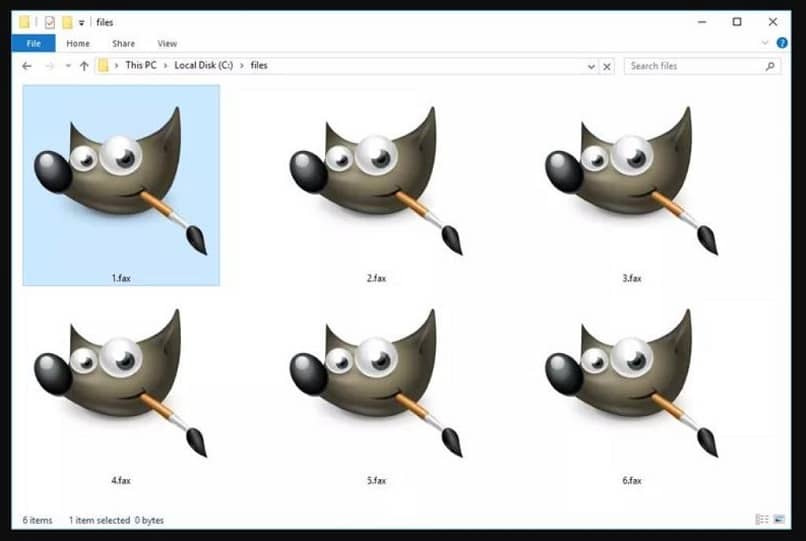Select the 1.fax GIMP file thumbnail
The height and width of the screenshot is (541, 806).
coord(121,180)
